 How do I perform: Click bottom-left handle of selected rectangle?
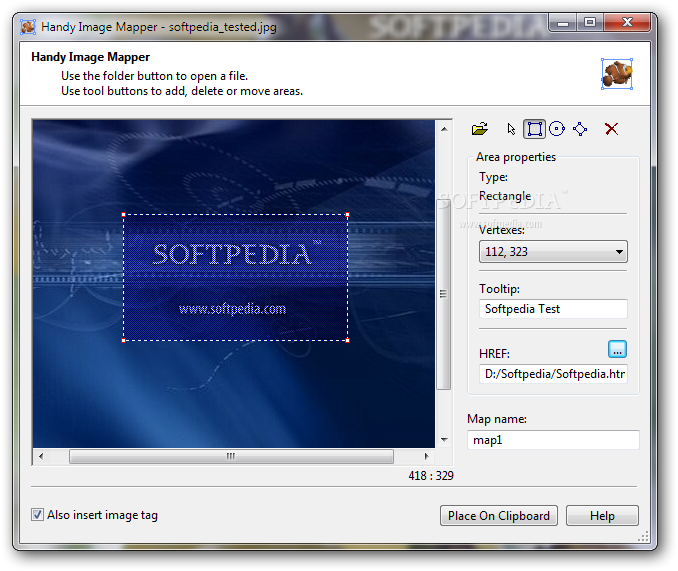pyautogui.click(x=124, y=341)
